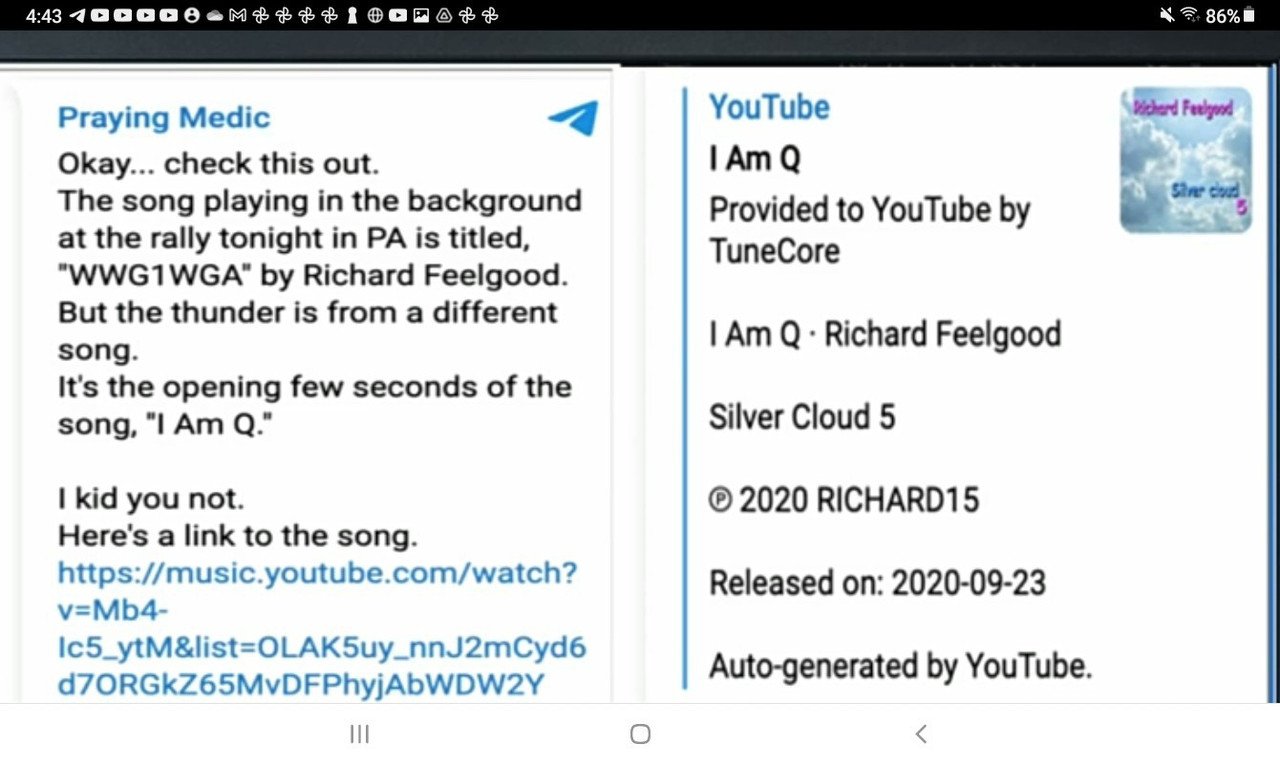The image size is (1280, 764).
Task: Open the blue YouTube preview heading
Action: [769, 107]
